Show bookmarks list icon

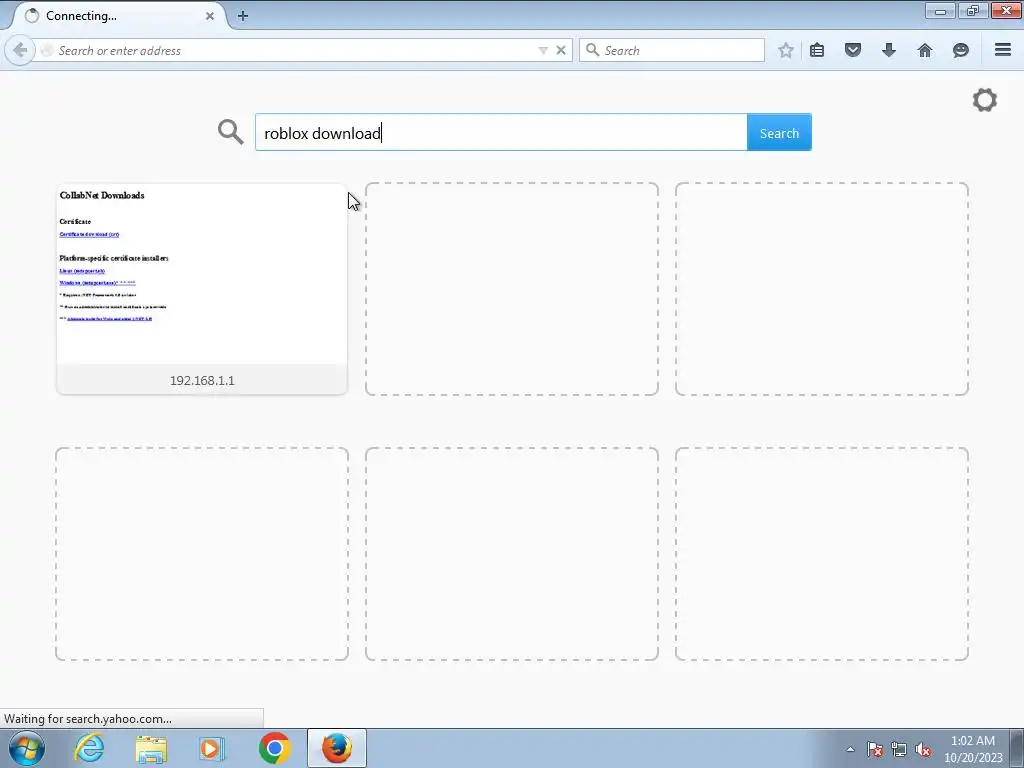click(x=817, y=50)
